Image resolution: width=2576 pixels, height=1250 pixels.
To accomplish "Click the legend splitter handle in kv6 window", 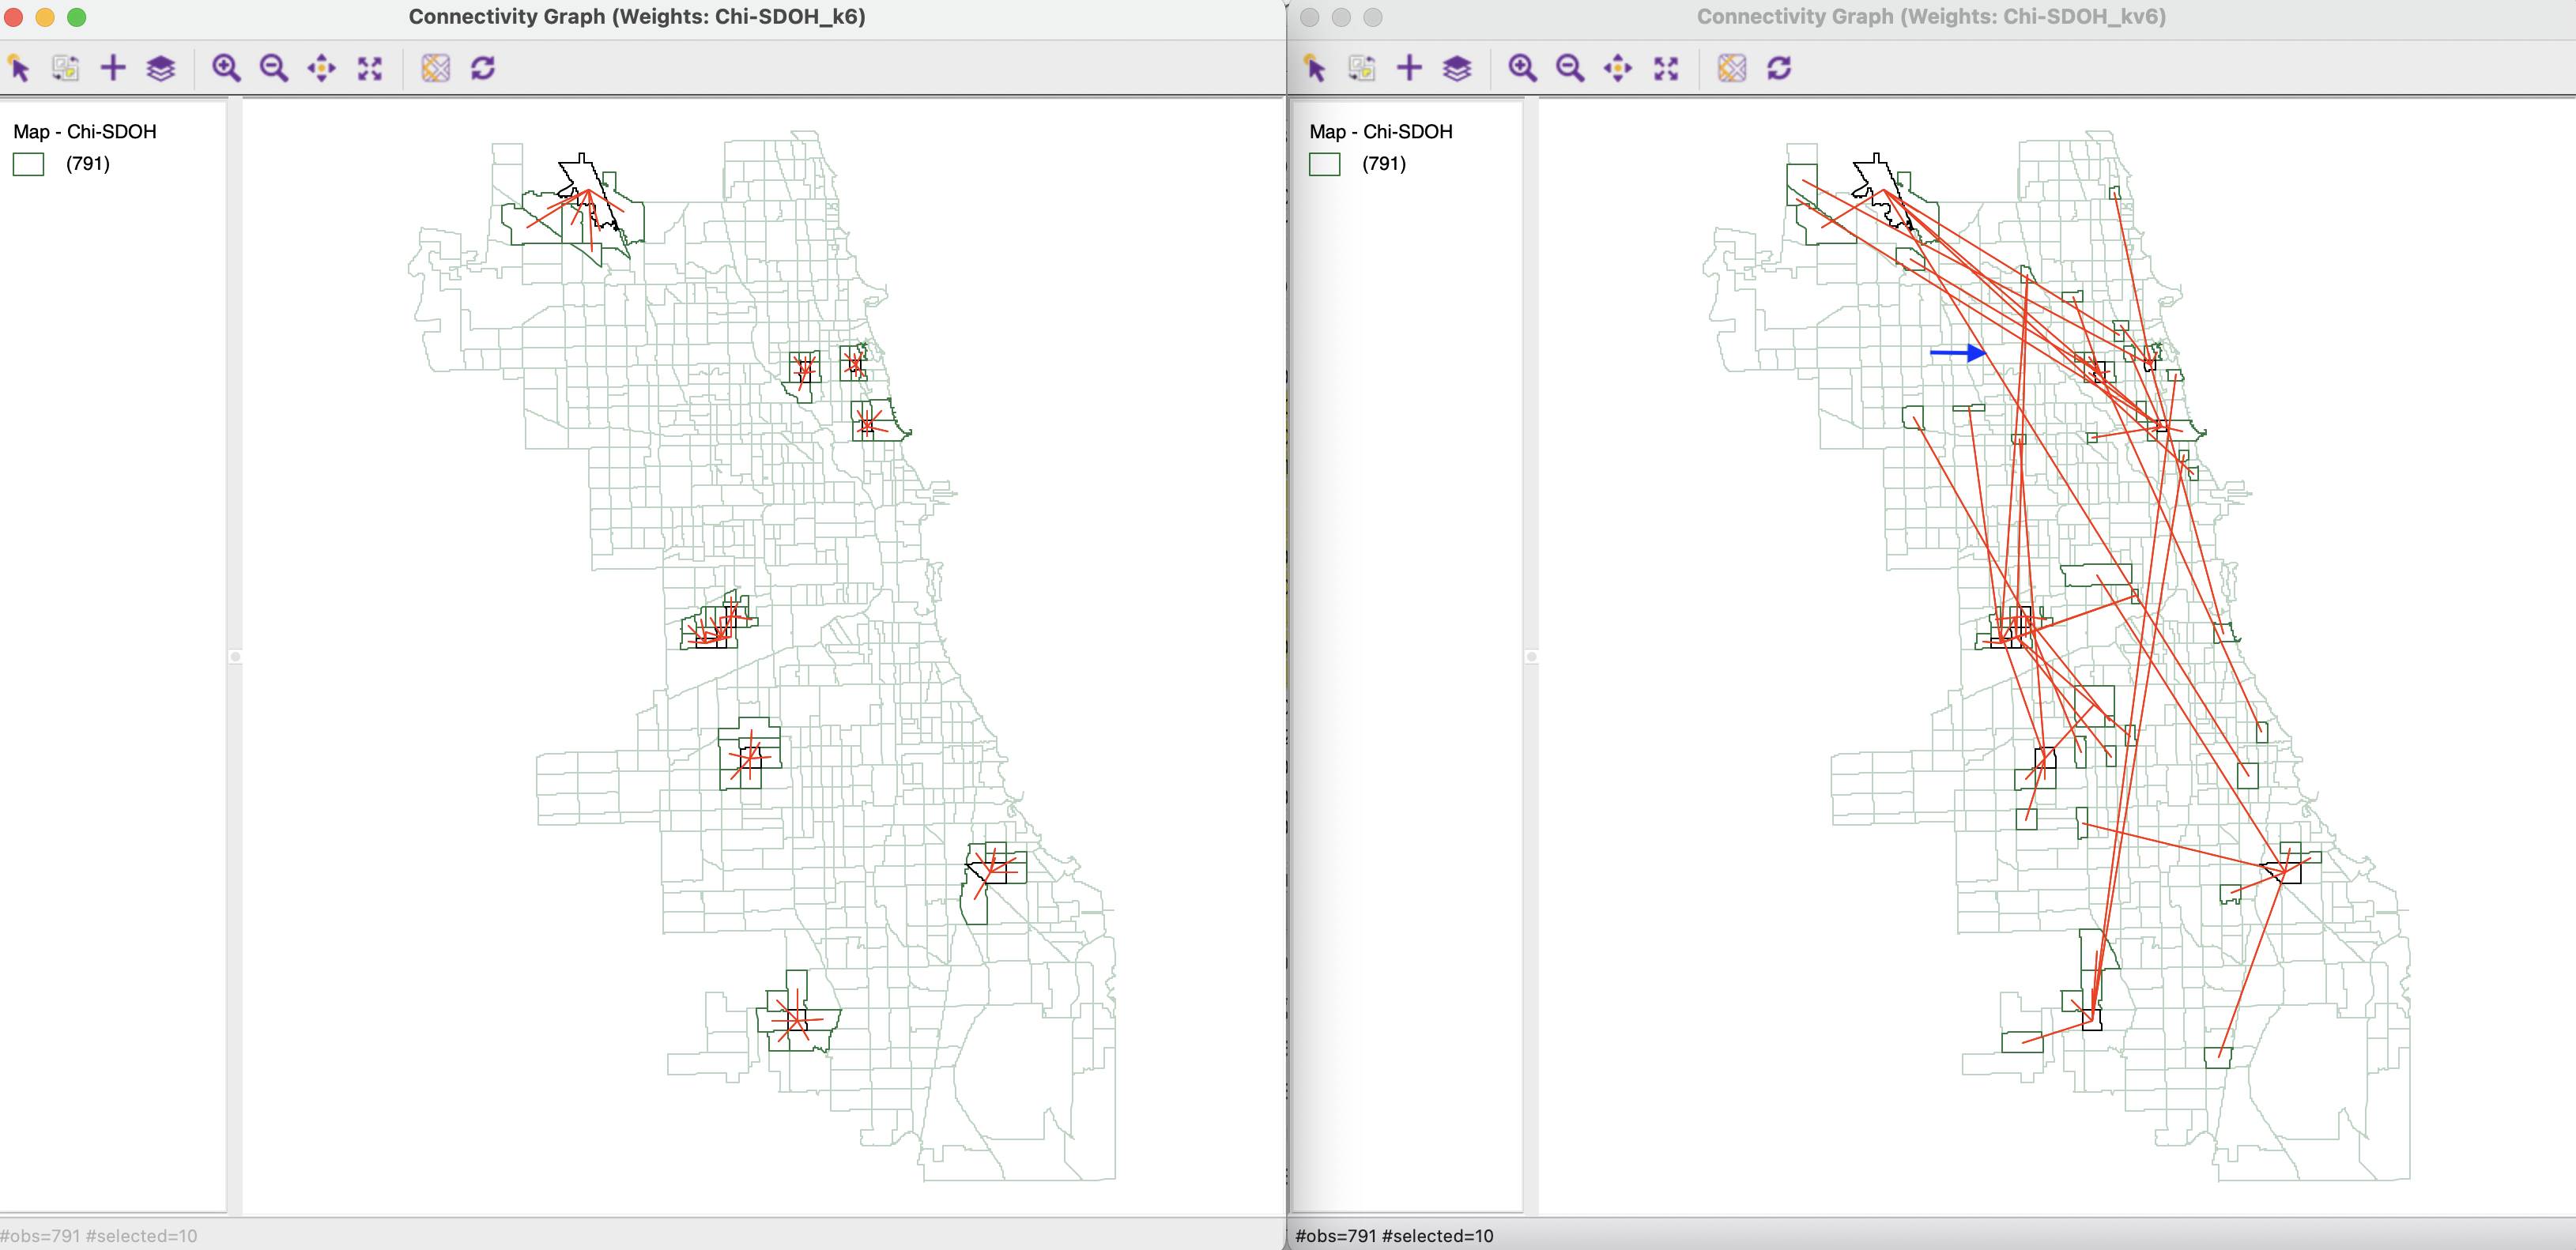I will click(1531, 657).
